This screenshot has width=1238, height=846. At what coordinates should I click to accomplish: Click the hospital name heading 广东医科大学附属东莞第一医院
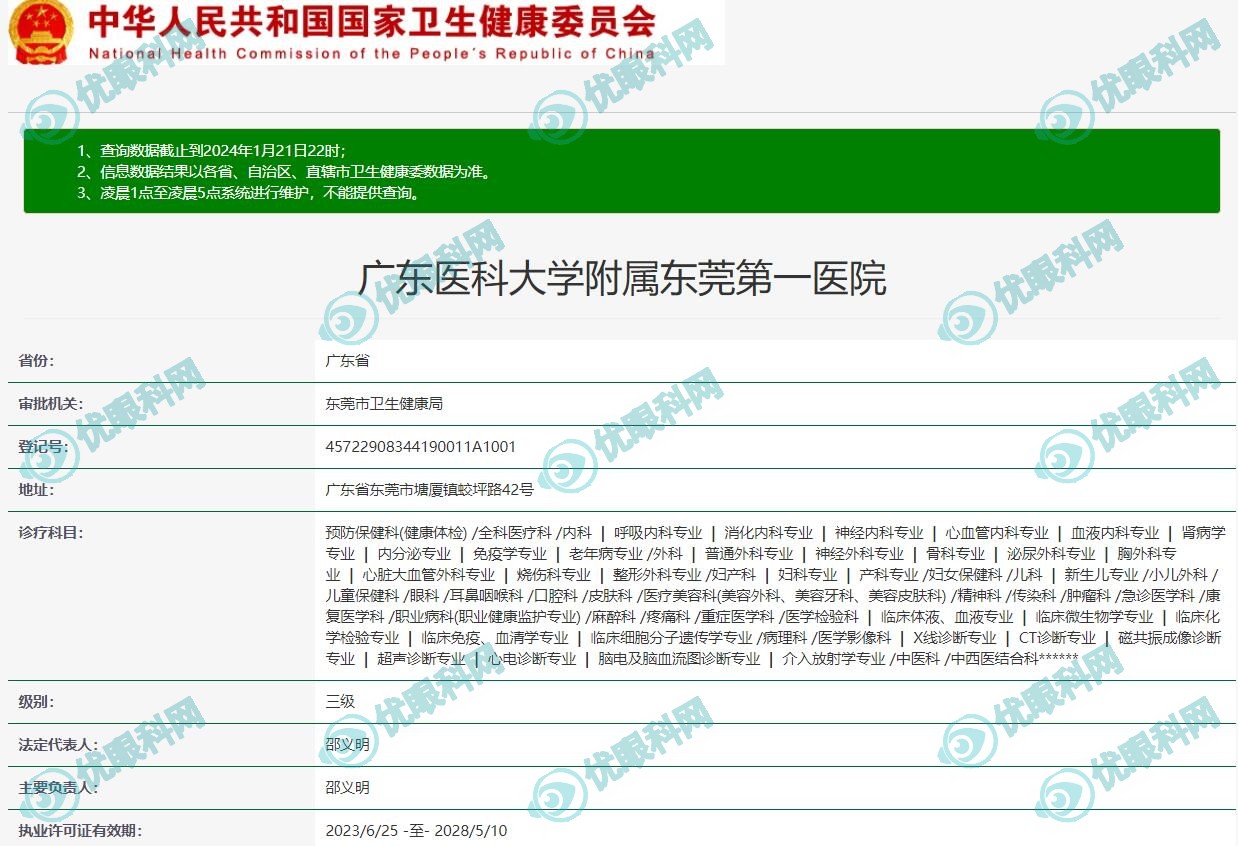point(621,280)
